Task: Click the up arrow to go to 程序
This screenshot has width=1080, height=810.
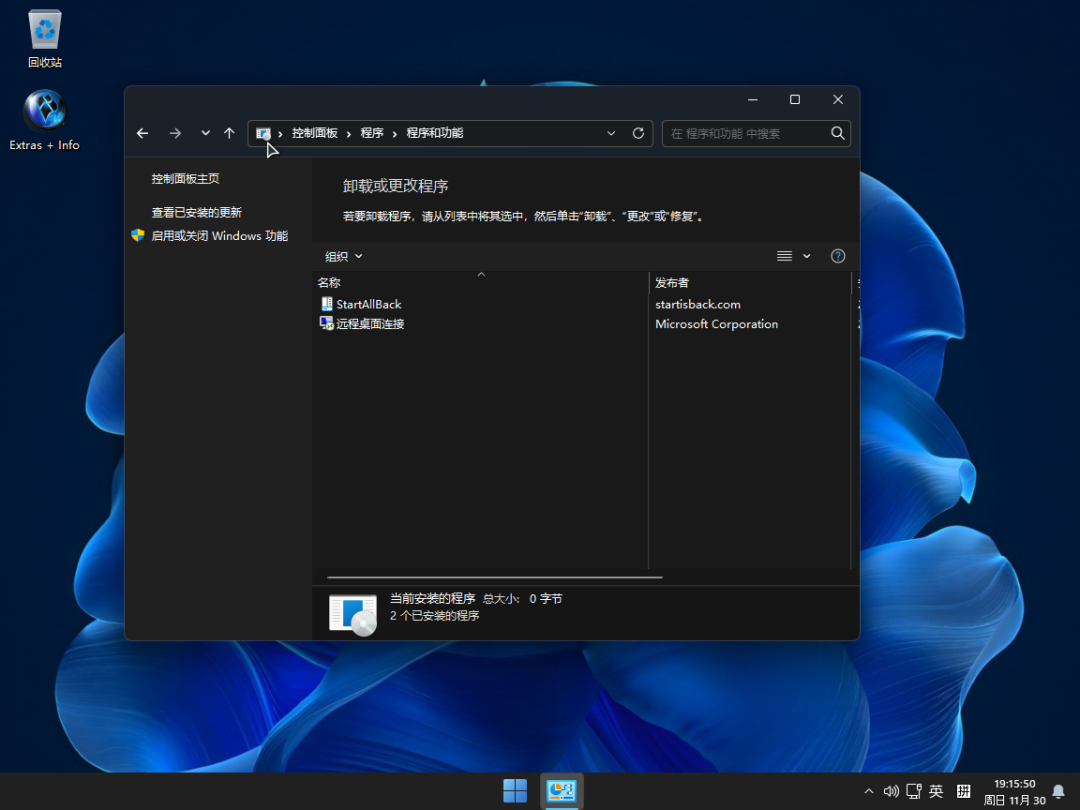Action: pyautogui.click(x=228, y=132)
